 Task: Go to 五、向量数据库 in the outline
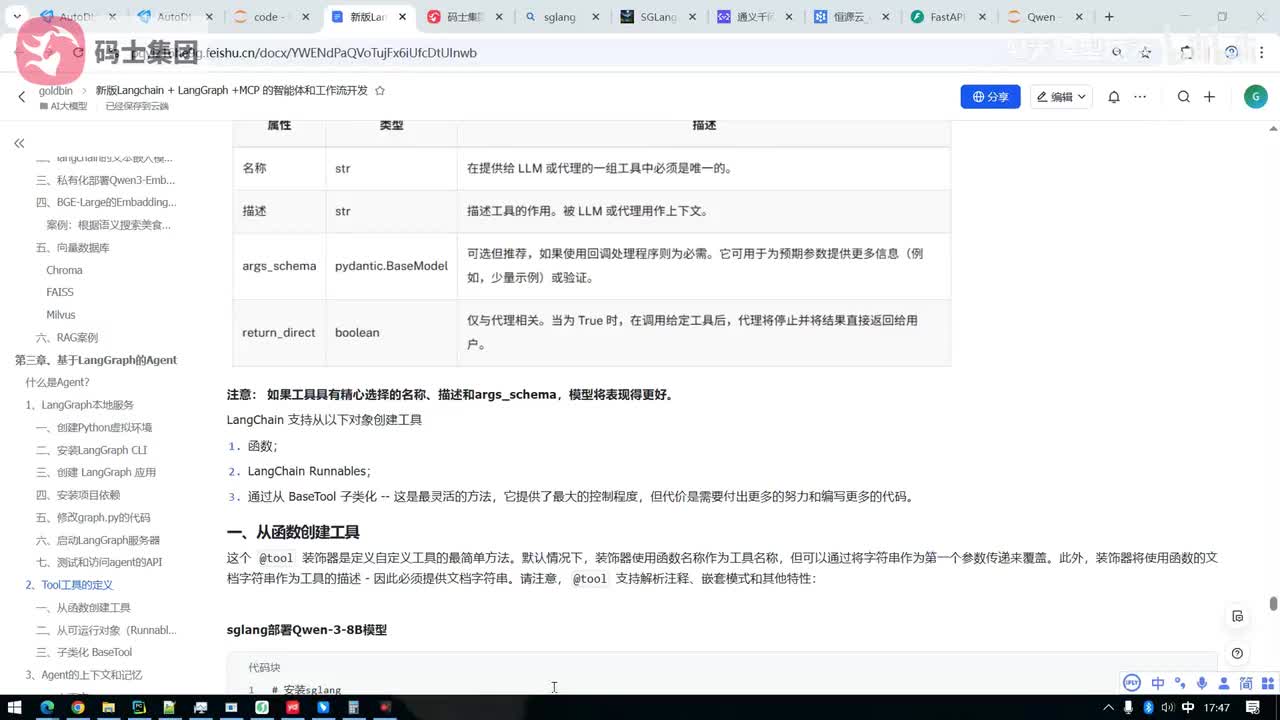coord(72,247)
